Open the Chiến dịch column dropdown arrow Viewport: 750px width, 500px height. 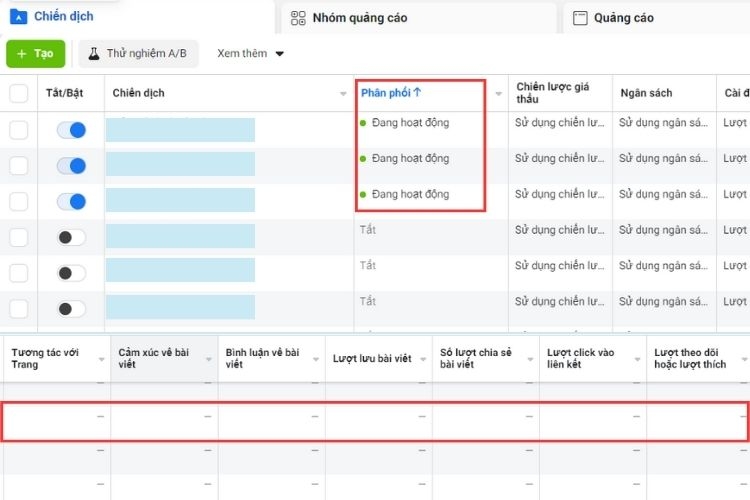point(343,94)
